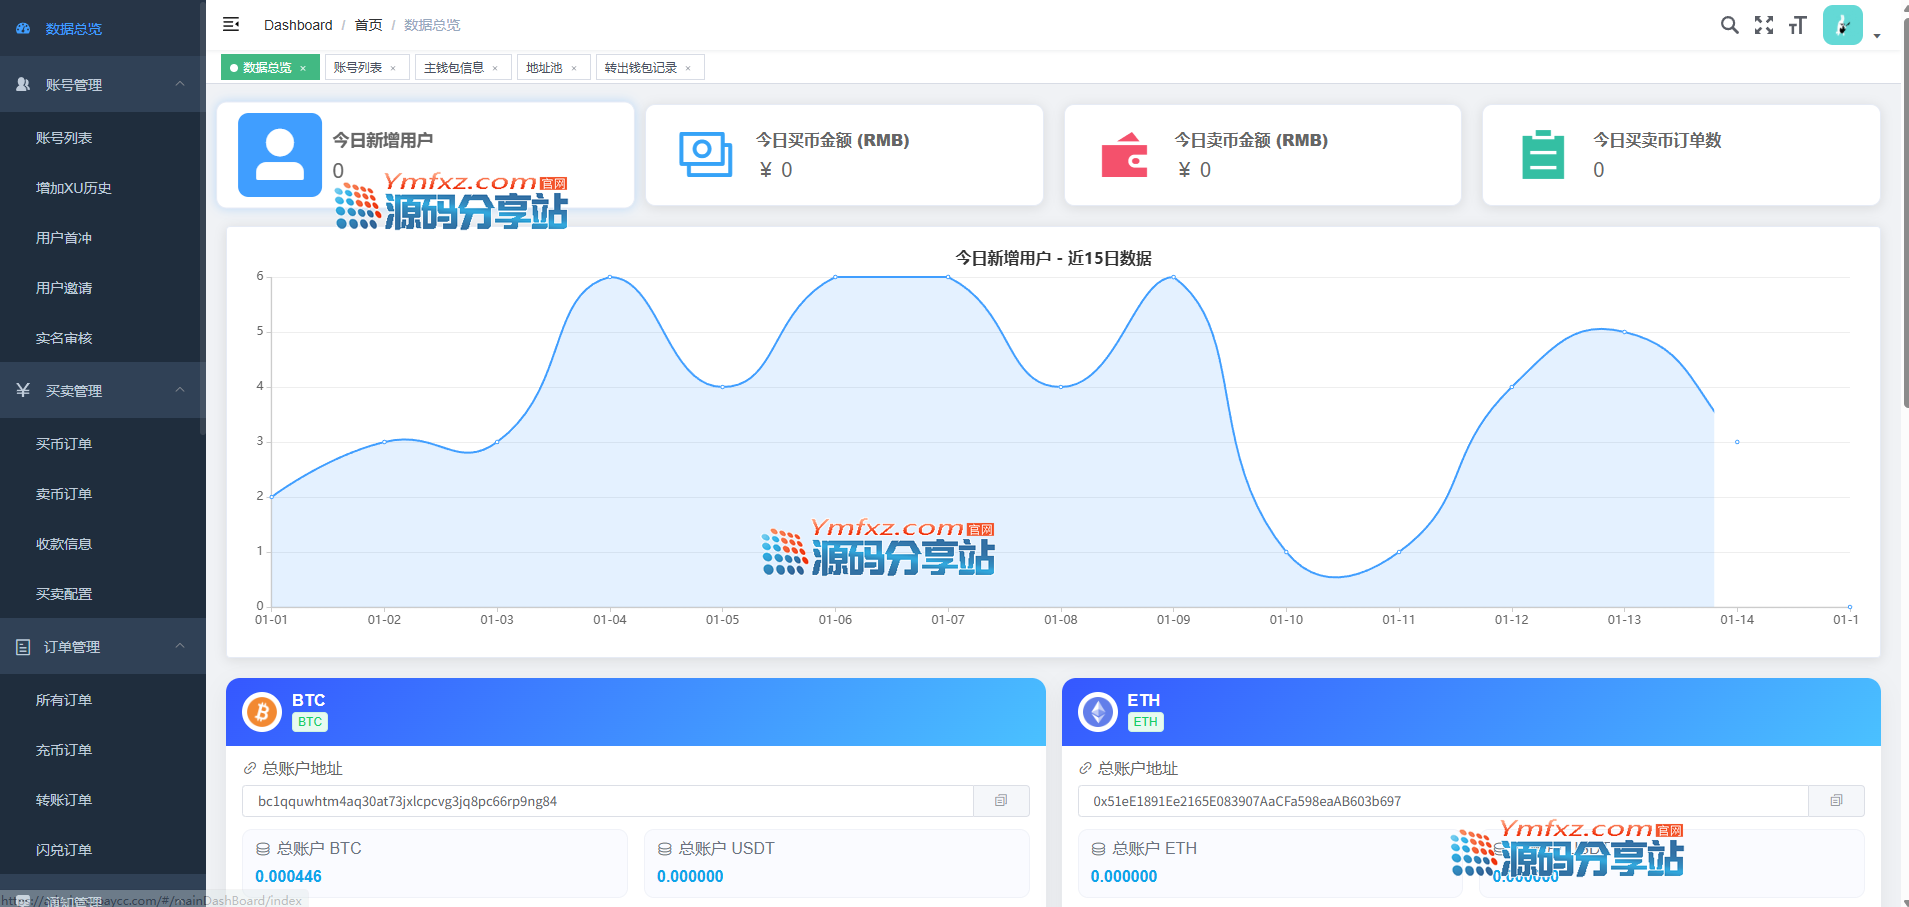Toggle the sidebar hamburger menu icon
This screenshot has height=907, width=1909.
tap(231, 24)
